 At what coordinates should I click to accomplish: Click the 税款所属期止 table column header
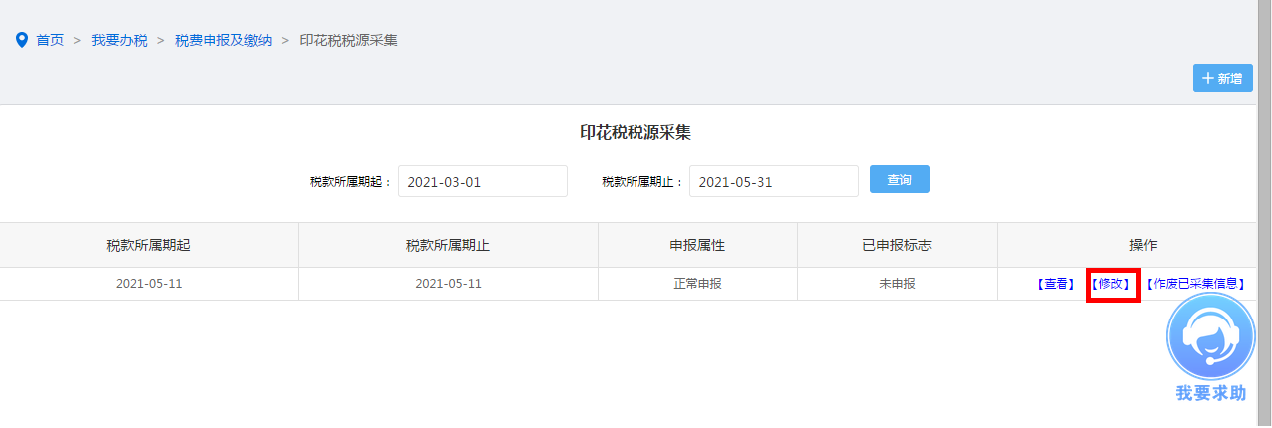click(448, 245)
